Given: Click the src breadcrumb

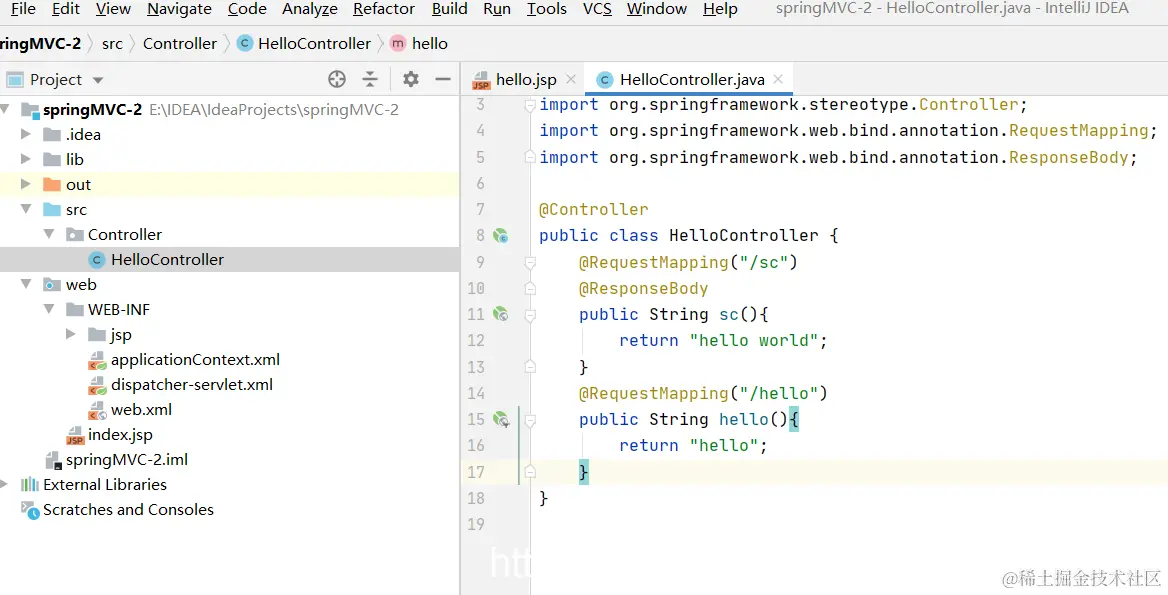Looking at the screenshot, I should click(x=112, y=44).
